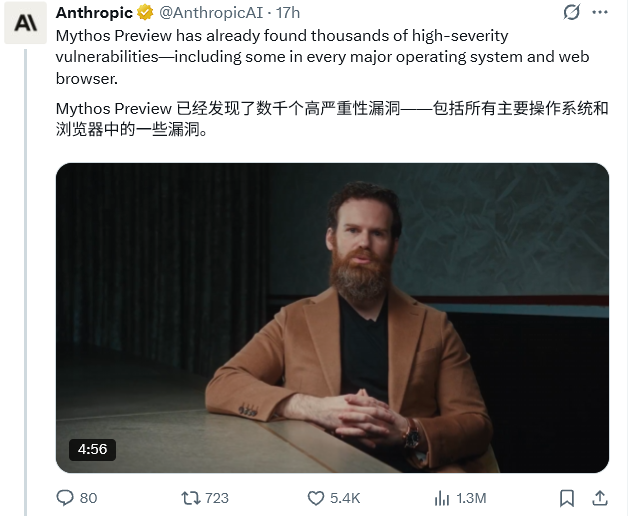Open the 17h timestamp permalink

[288, 13]
